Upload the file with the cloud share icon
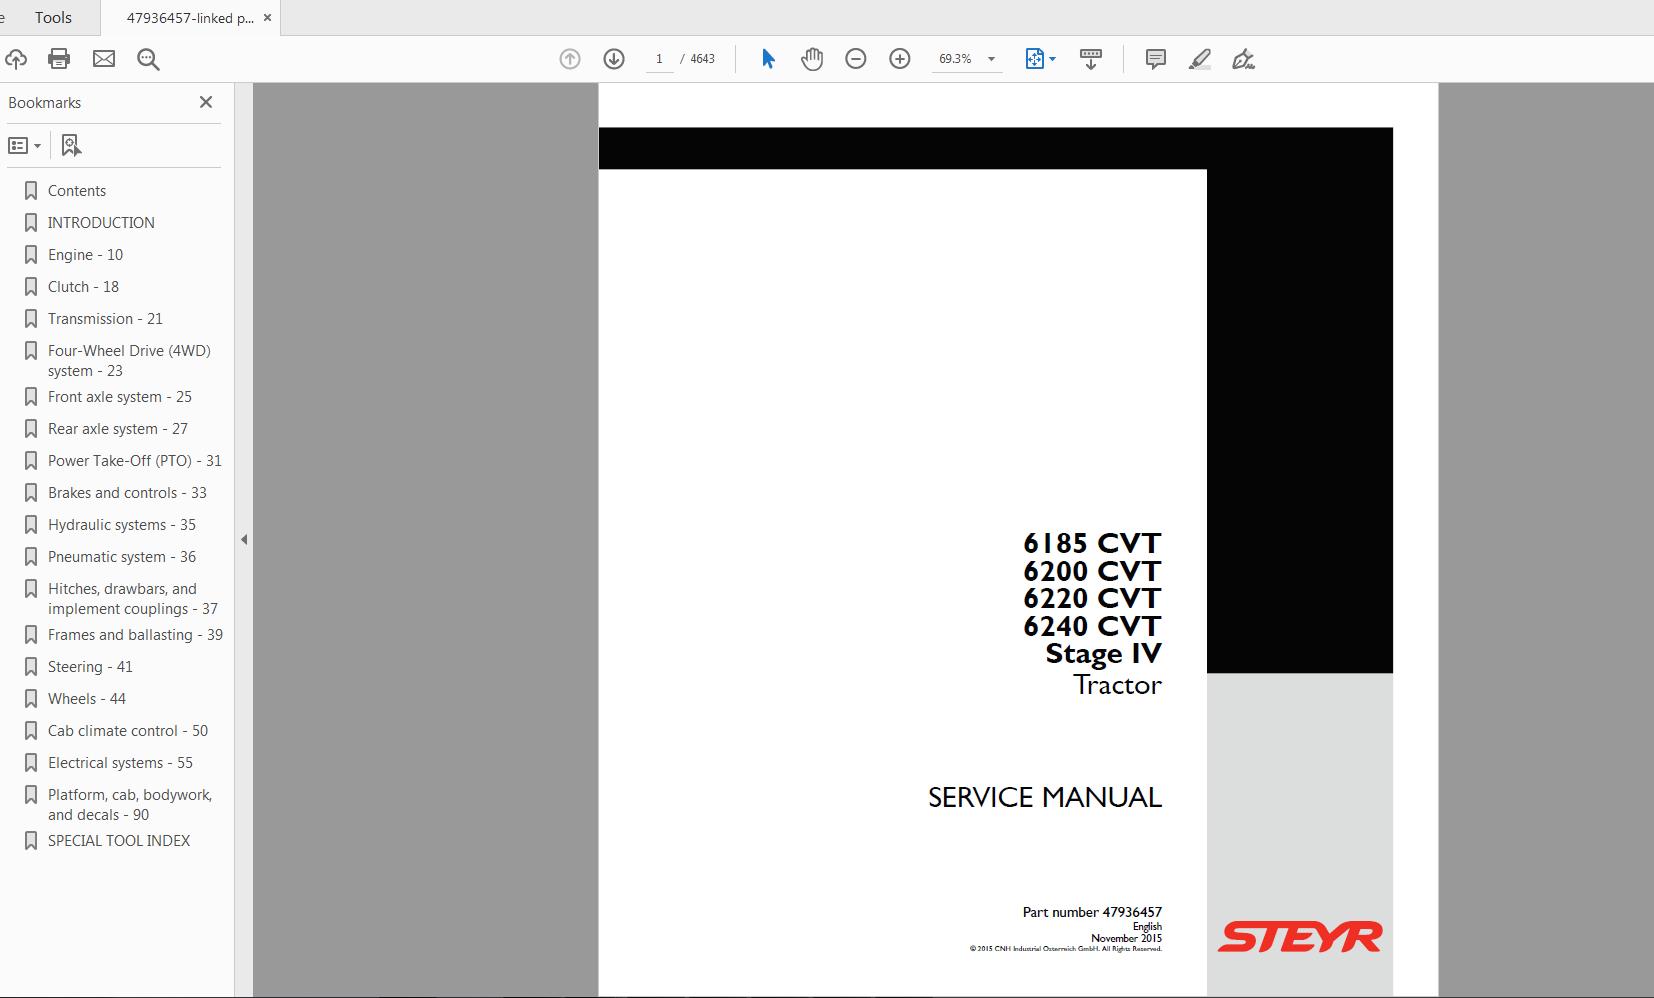The height and width of the screenshot is (998, 1654). (x=16, y=58)
